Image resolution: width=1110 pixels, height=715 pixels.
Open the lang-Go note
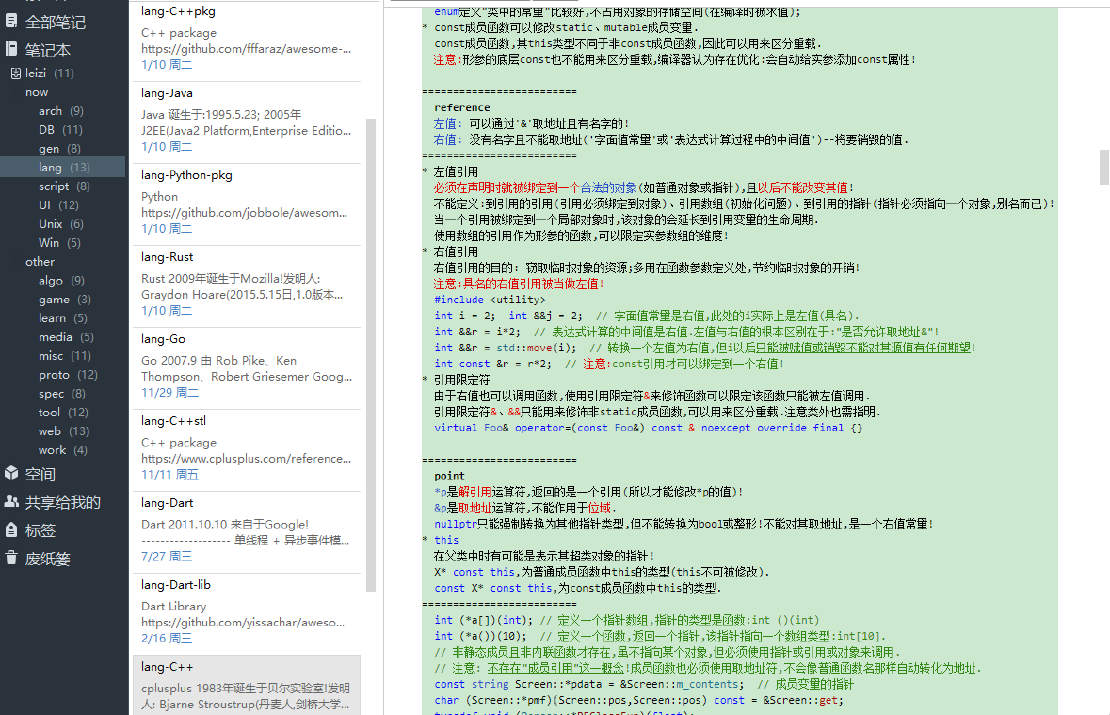click(x=247, y=369)
